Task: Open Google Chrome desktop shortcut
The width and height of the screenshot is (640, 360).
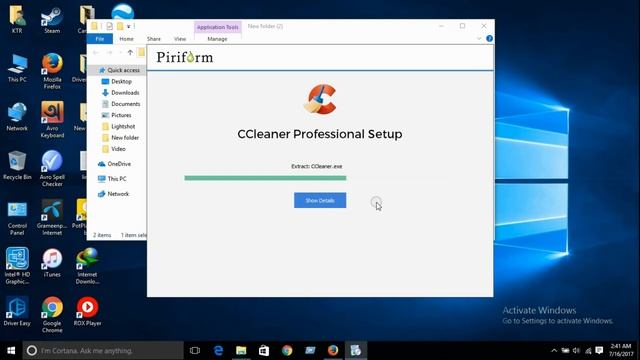Action: [52, 315]
